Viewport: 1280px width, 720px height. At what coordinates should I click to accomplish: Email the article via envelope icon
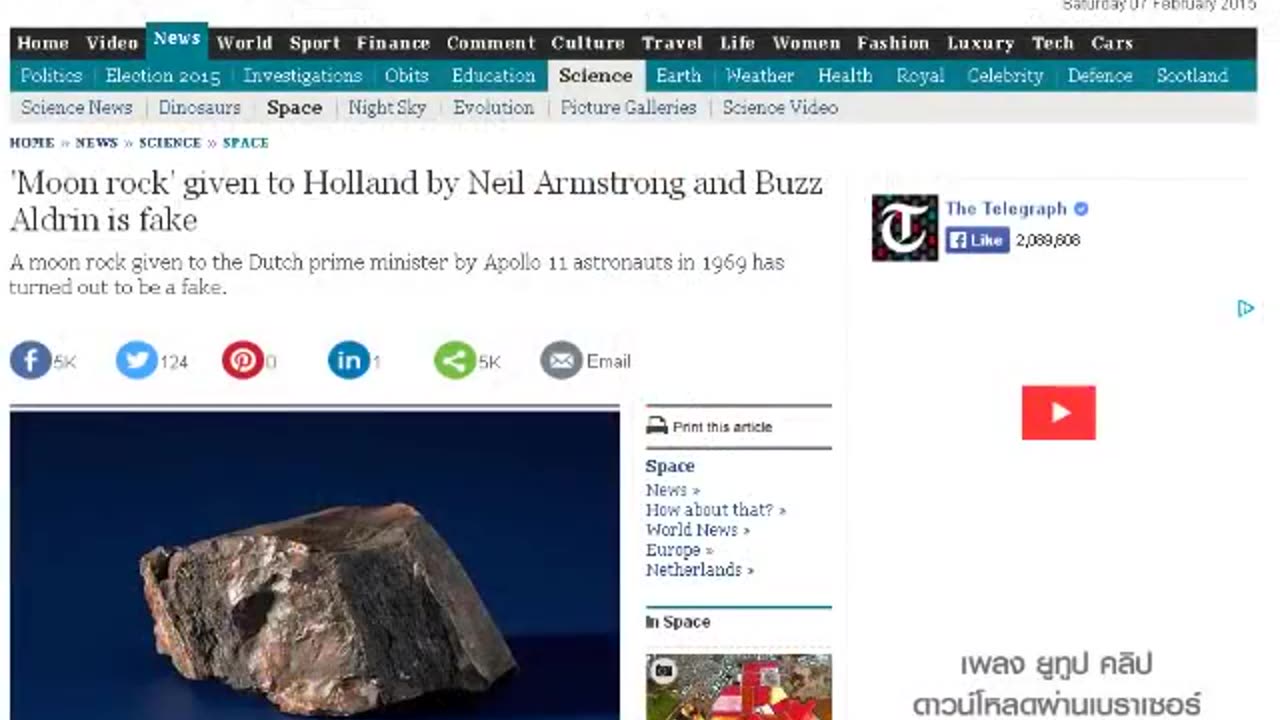[561, 361]
